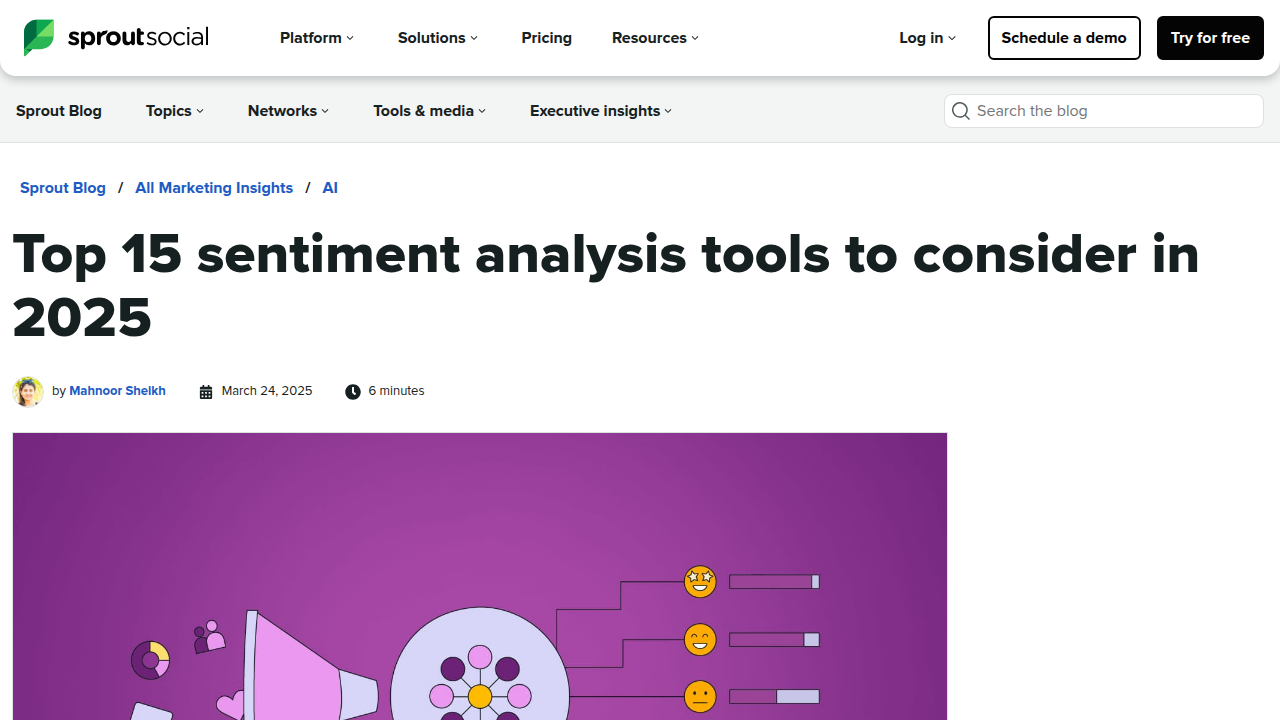Go to the Pricing page

point(547,38)
